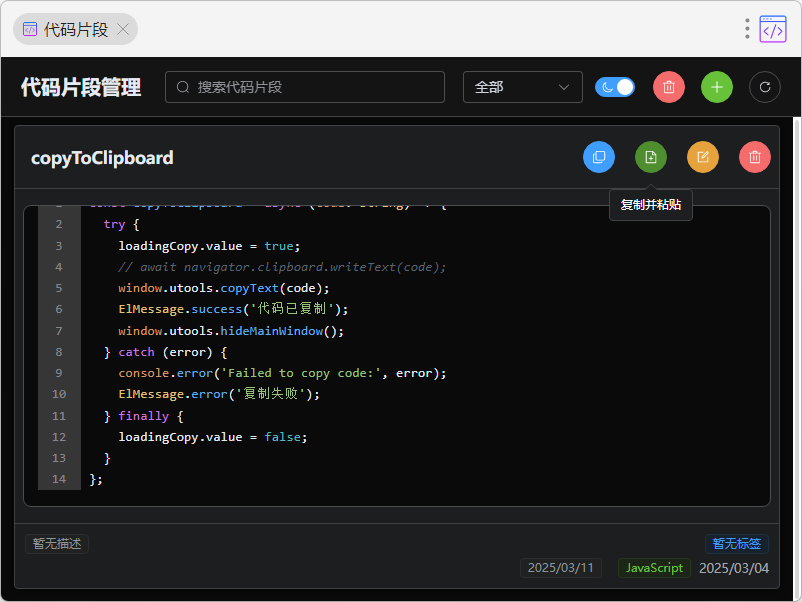Click the 暂无标签 tag

tap(737, 543)
